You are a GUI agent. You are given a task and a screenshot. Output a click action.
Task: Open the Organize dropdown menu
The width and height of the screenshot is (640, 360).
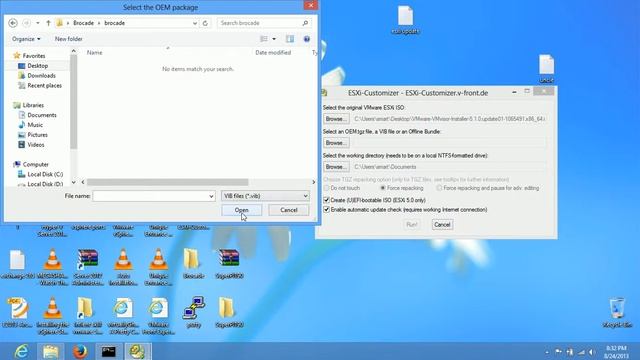pyautogui.click(x=26, y=39)
